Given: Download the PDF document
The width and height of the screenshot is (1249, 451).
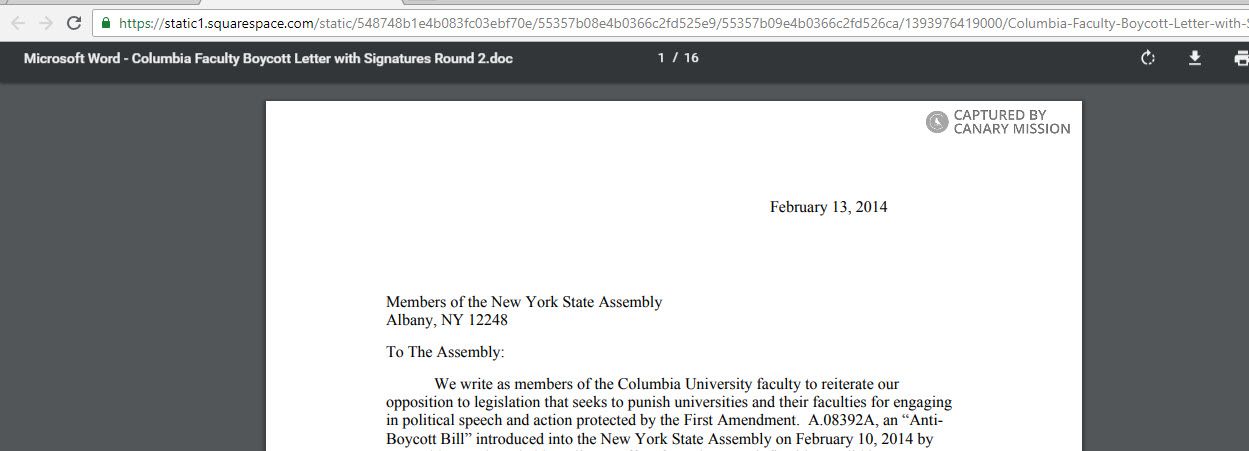Looking at the screenshot, I should 1194,58.
